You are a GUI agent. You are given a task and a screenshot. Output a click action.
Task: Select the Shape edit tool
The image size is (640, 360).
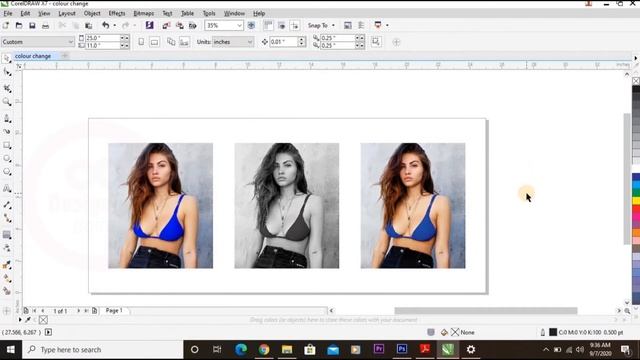pos(7,73)
